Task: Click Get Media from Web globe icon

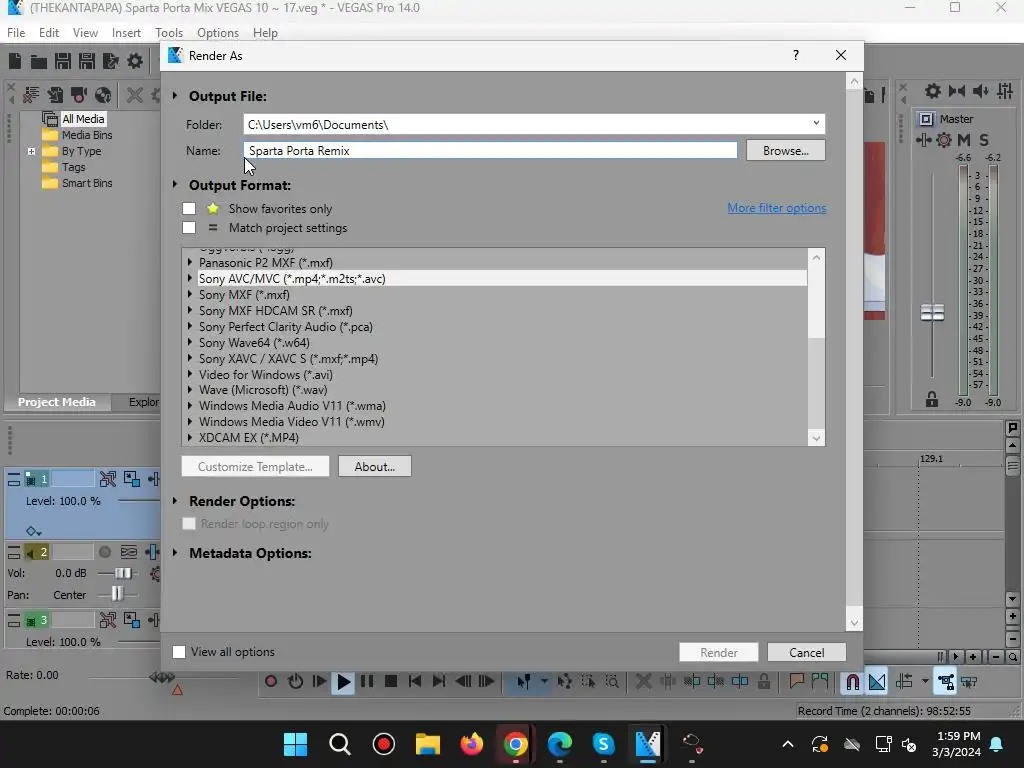Action: coord(103,95)
